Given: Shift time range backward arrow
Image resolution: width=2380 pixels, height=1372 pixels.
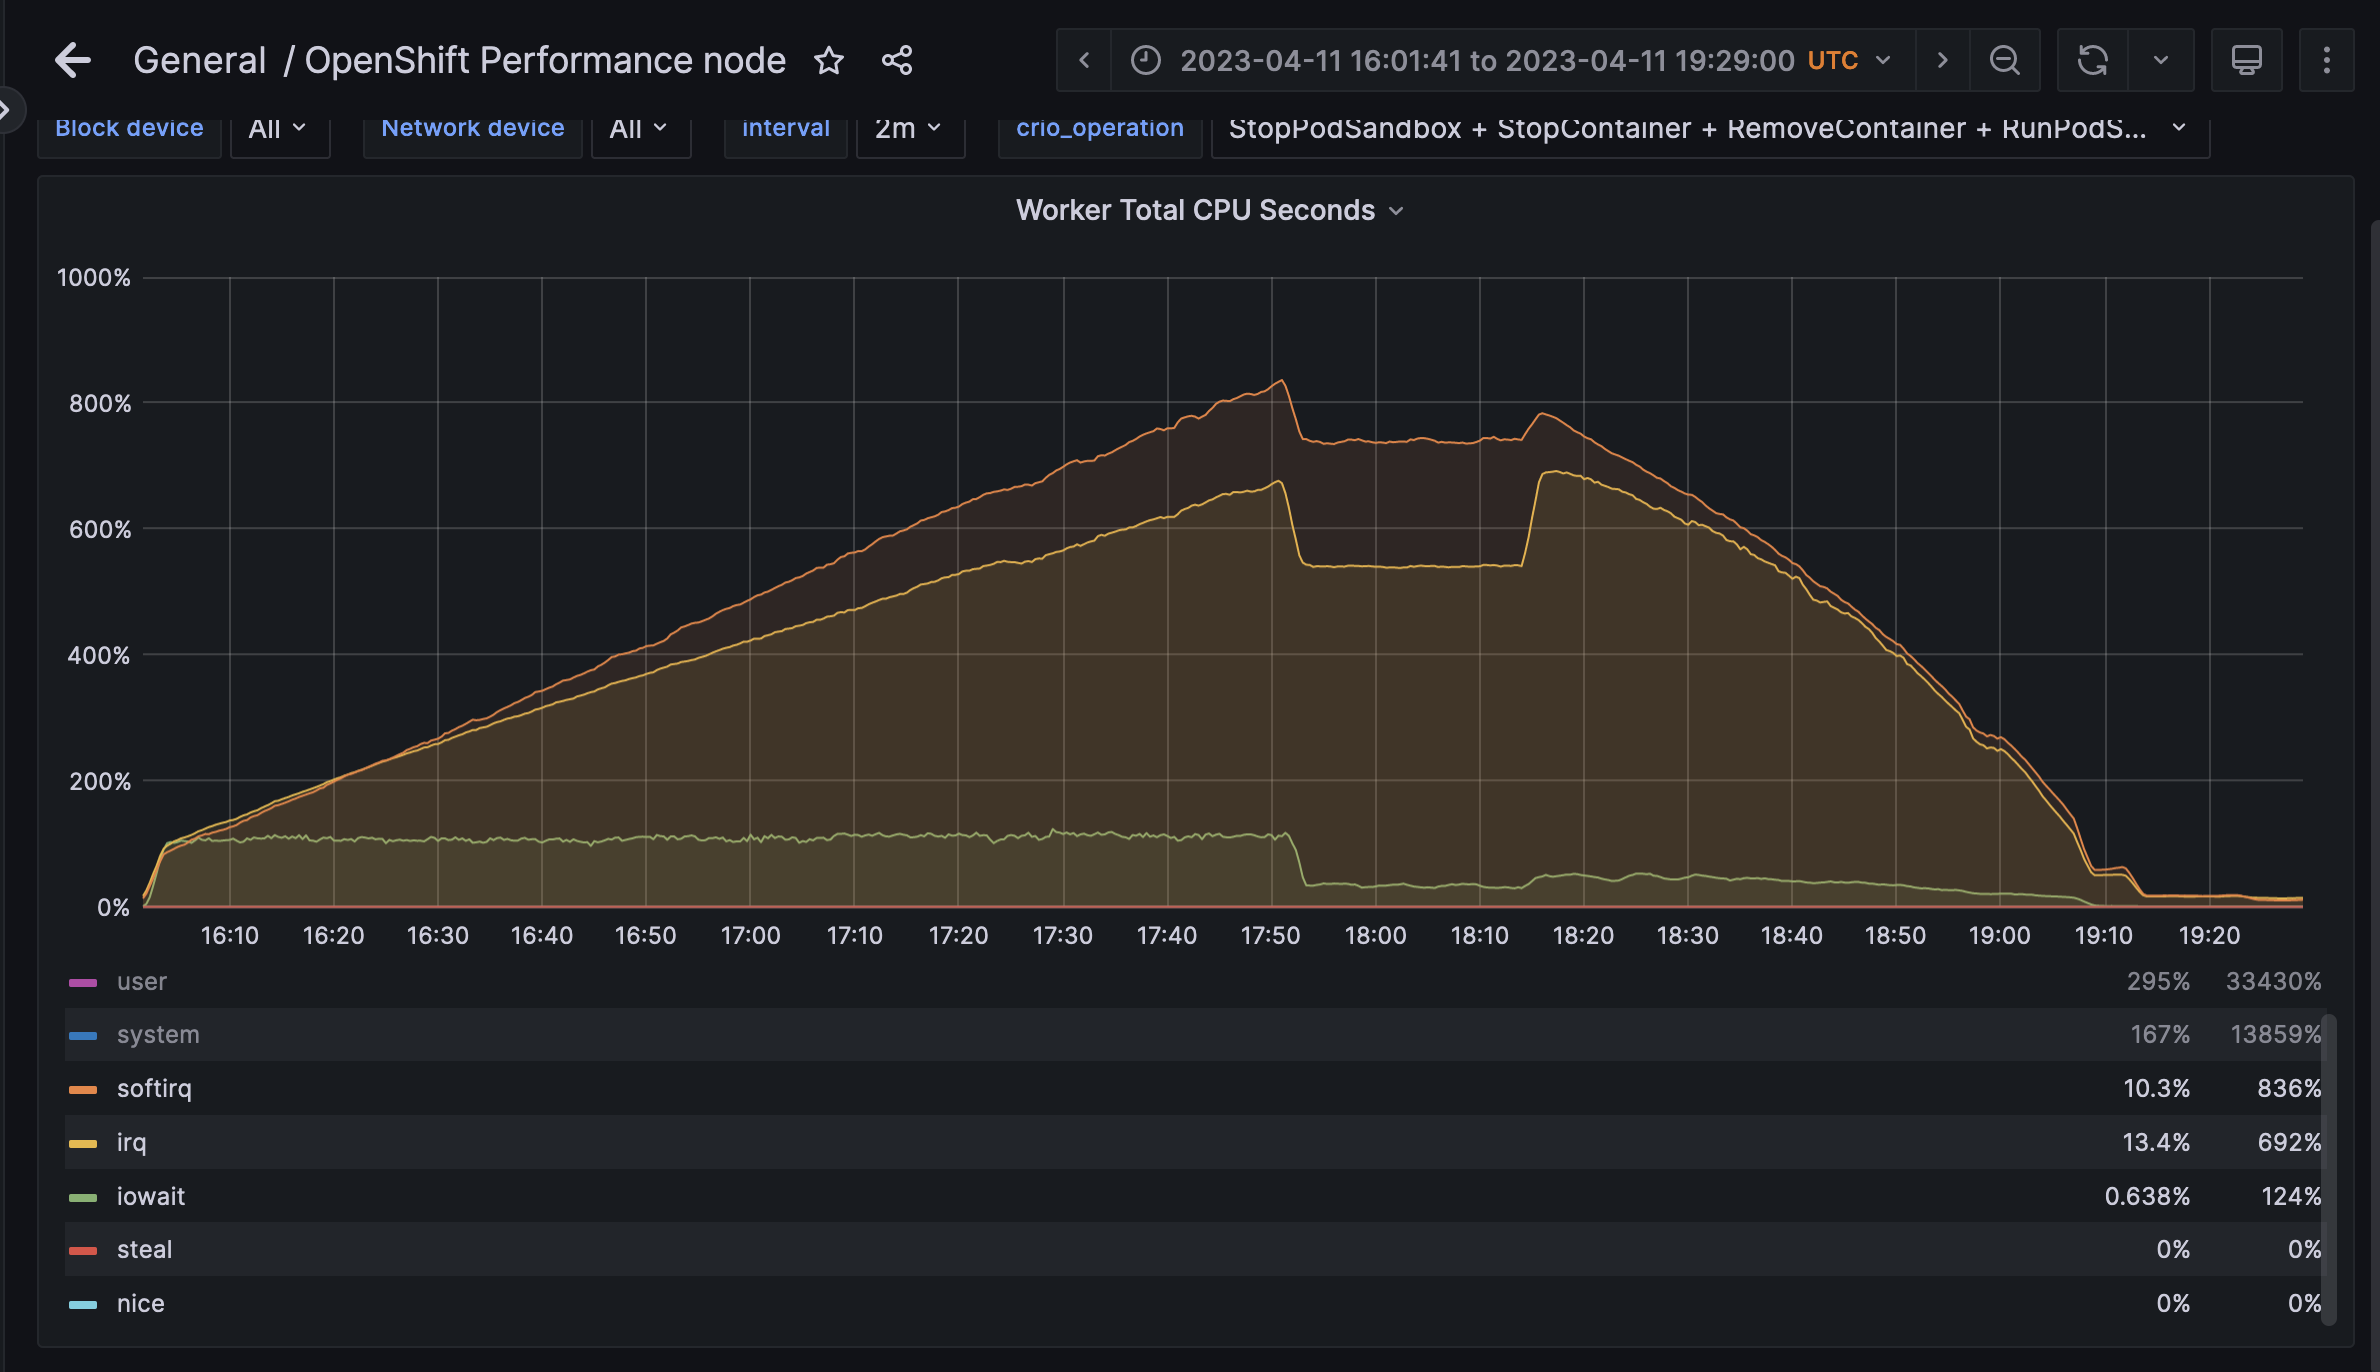Looking at the screenshot, I should [1084, 61].
